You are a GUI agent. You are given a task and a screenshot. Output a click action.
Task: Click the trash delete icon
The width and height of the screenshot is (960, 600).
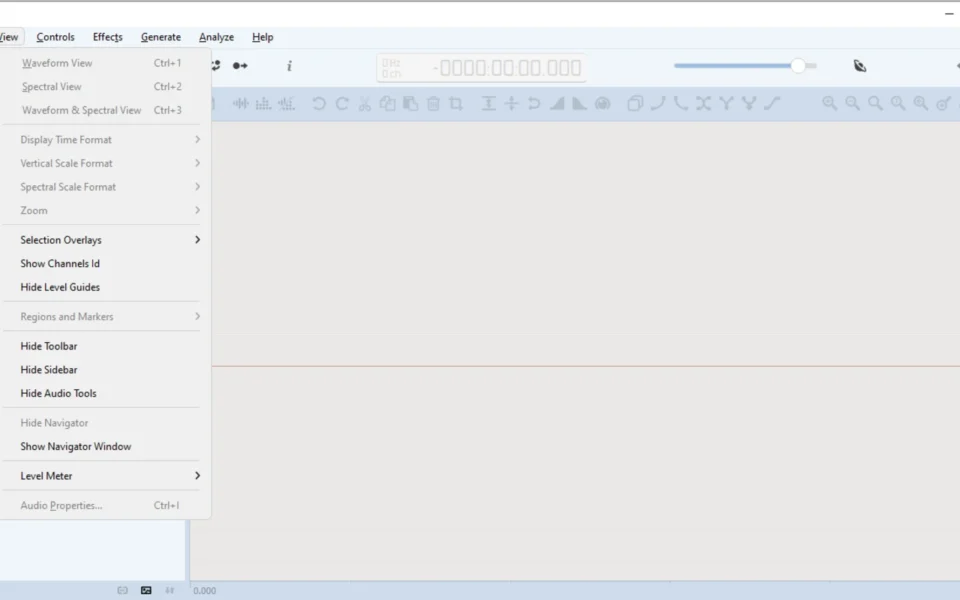point(433,103)
